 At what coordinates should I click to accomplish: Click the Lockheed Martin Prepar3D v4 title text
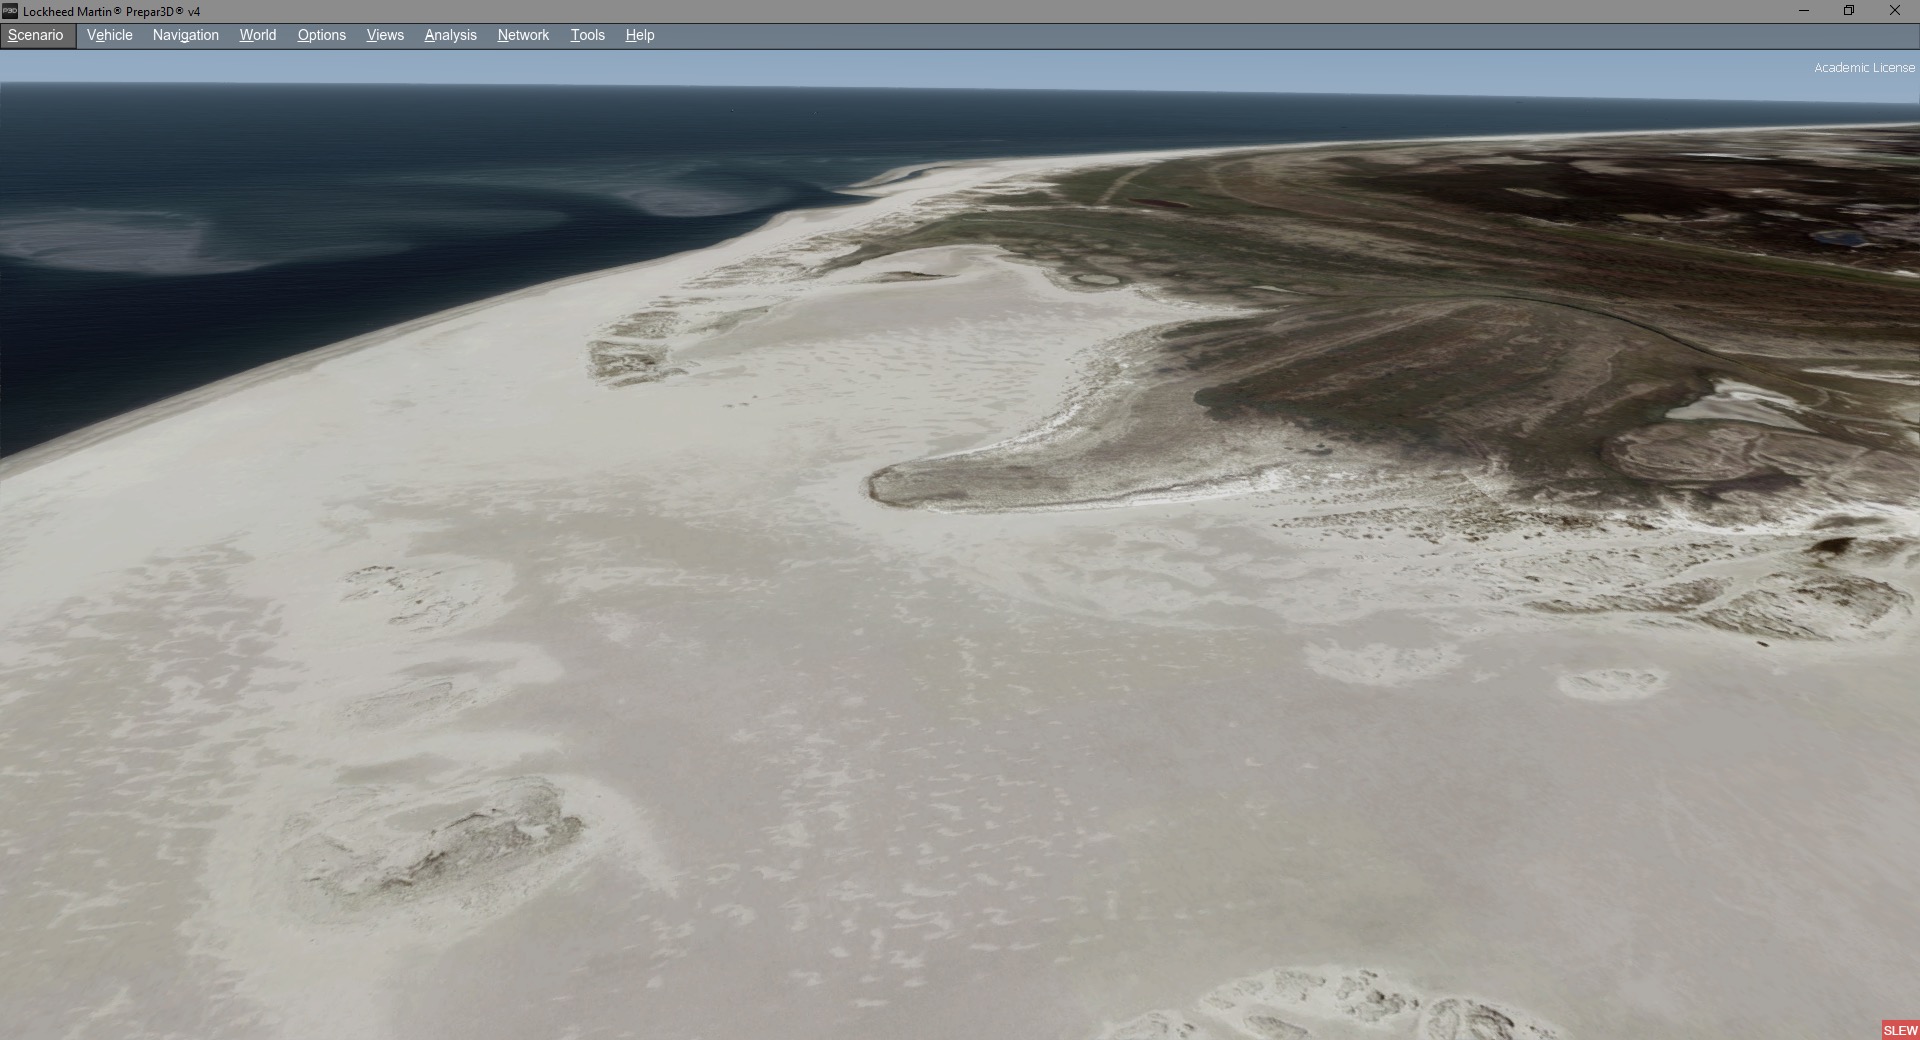point(111,12)
